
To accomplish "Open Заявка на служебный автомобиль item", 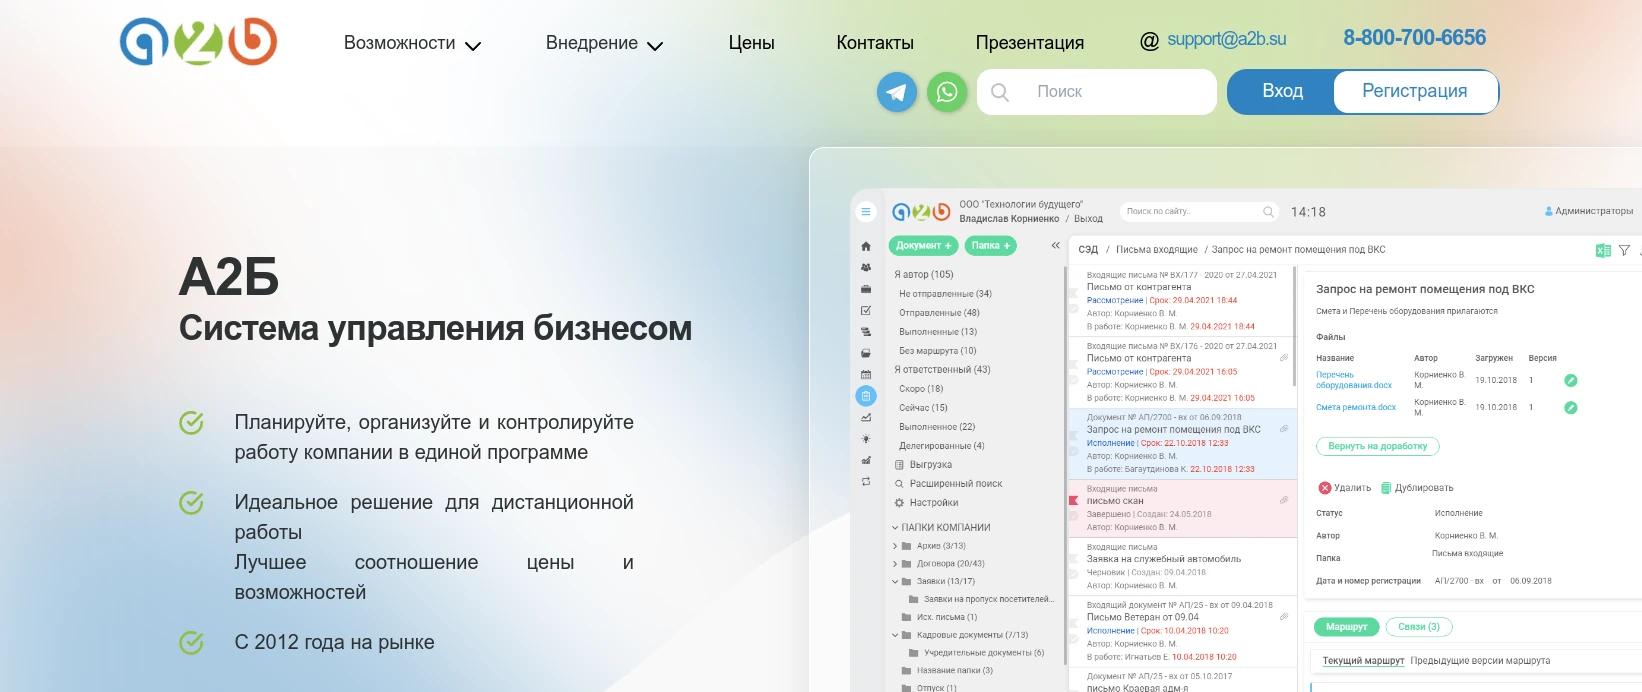I will [1164, 560].
